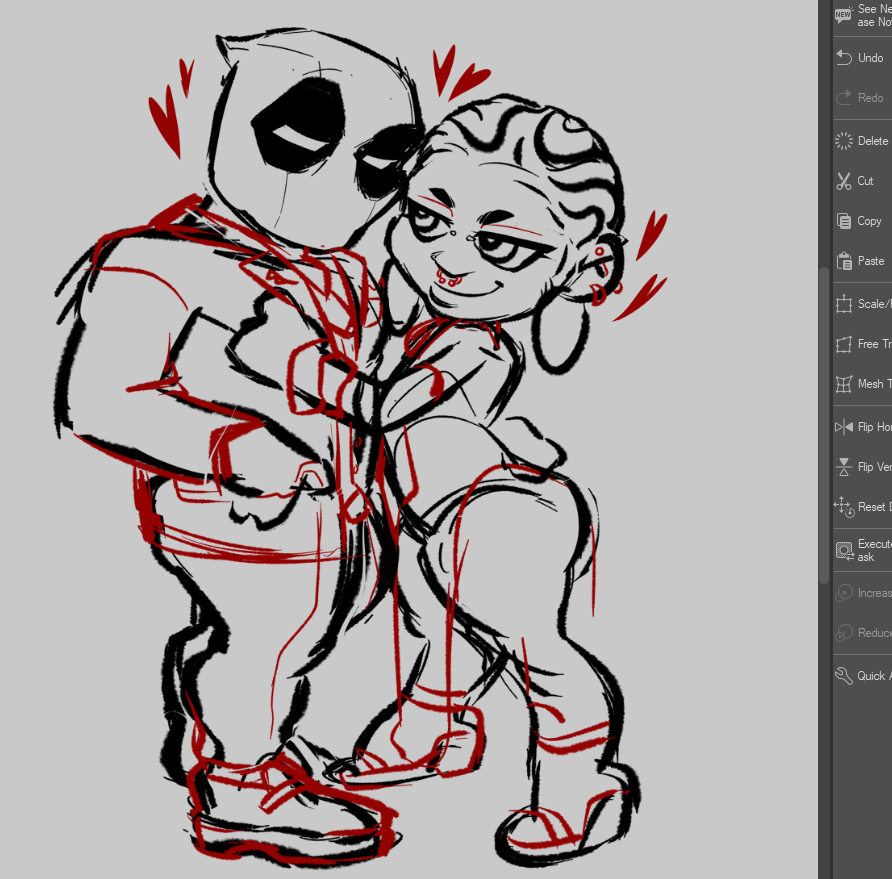Viewport: 892px width, 879px height.
Task: Activate the Scale/Rotate transform command
Action: pyautogui.click(x=844, y=304)
